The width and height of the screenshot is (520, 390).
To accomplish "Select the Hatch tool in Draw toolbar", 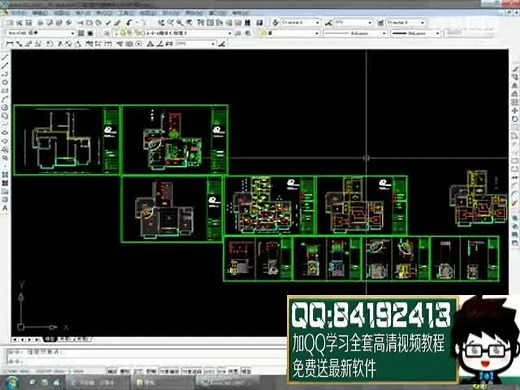I will [x=5, y=174].
